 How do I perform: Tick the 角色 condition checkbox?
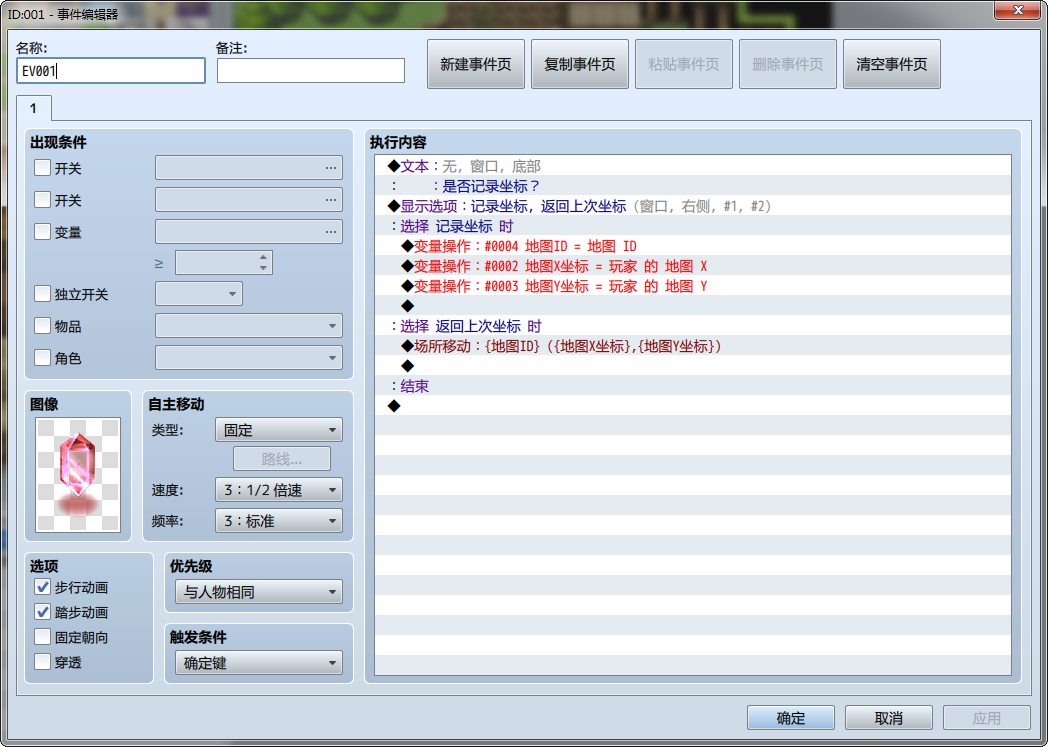[42, 357]
